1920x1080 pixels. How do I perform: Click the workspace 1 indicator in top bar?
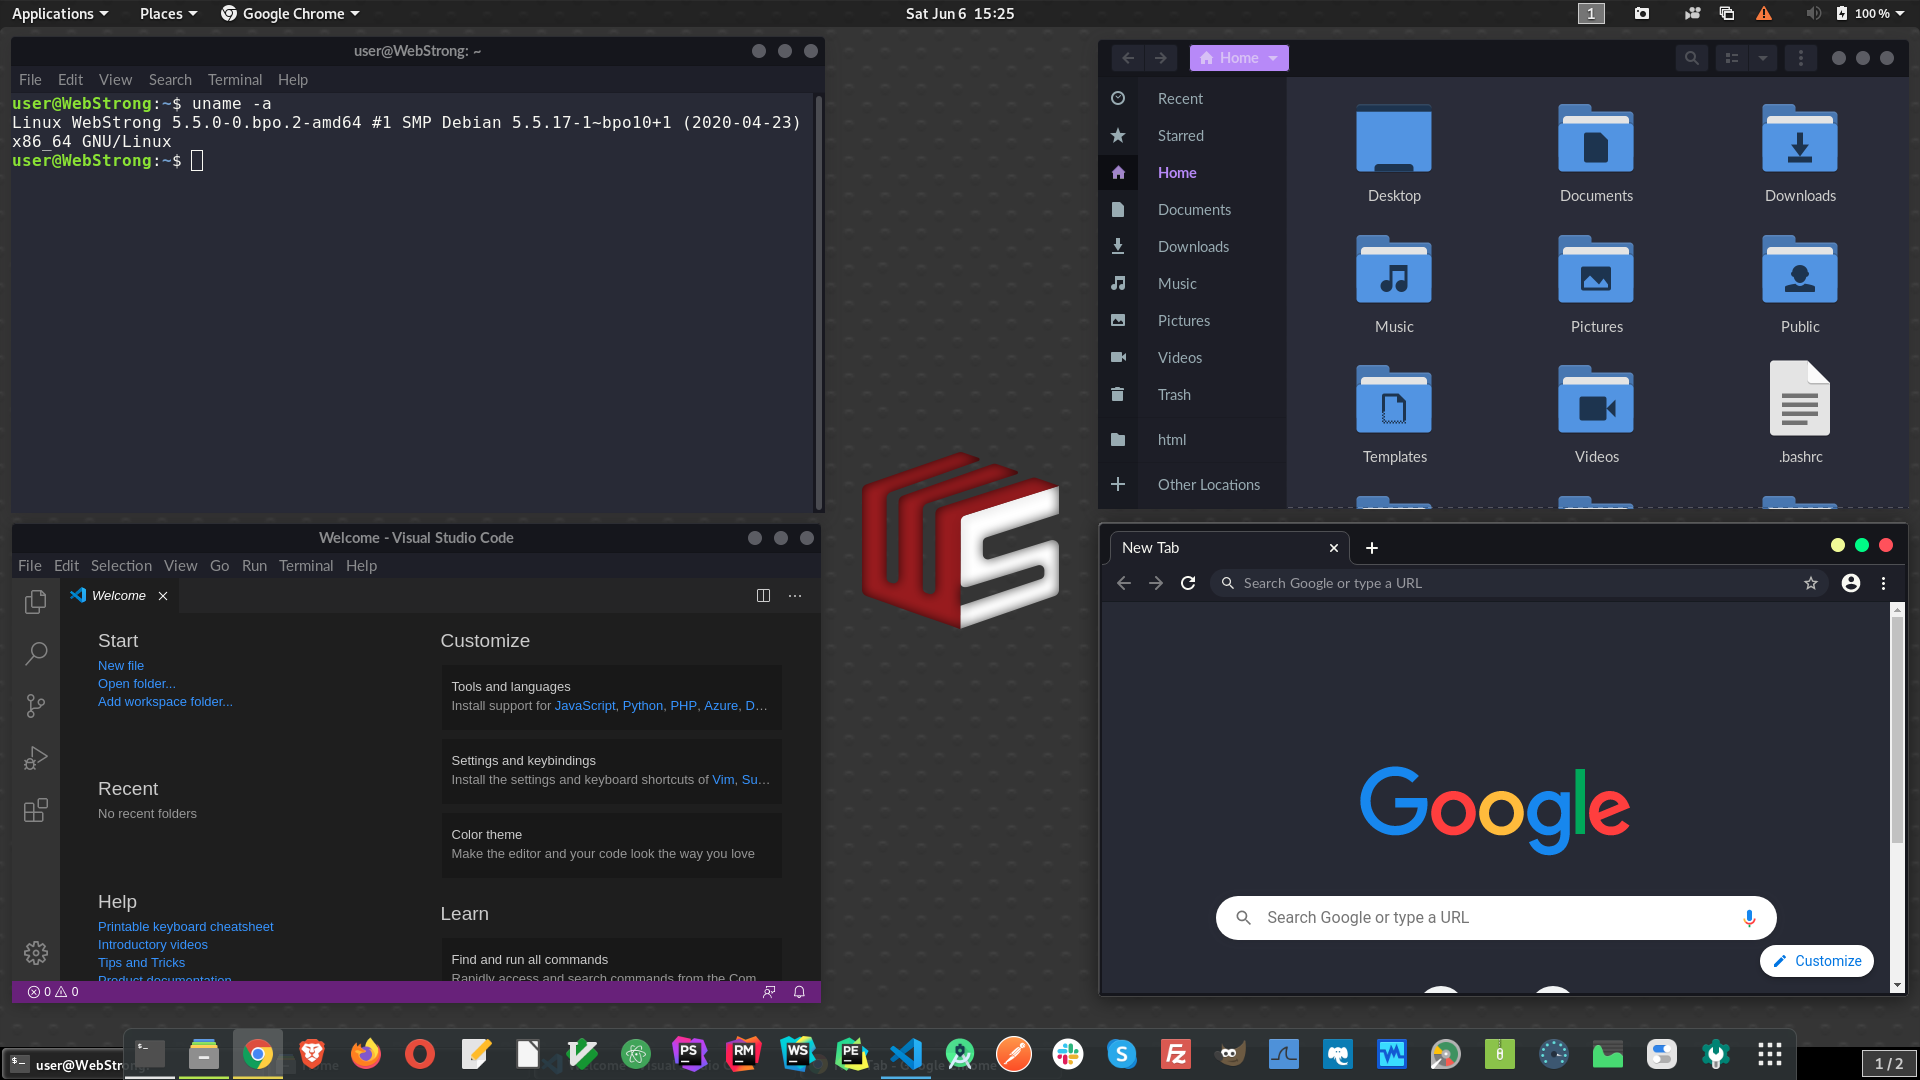[x=1591, y=13]
